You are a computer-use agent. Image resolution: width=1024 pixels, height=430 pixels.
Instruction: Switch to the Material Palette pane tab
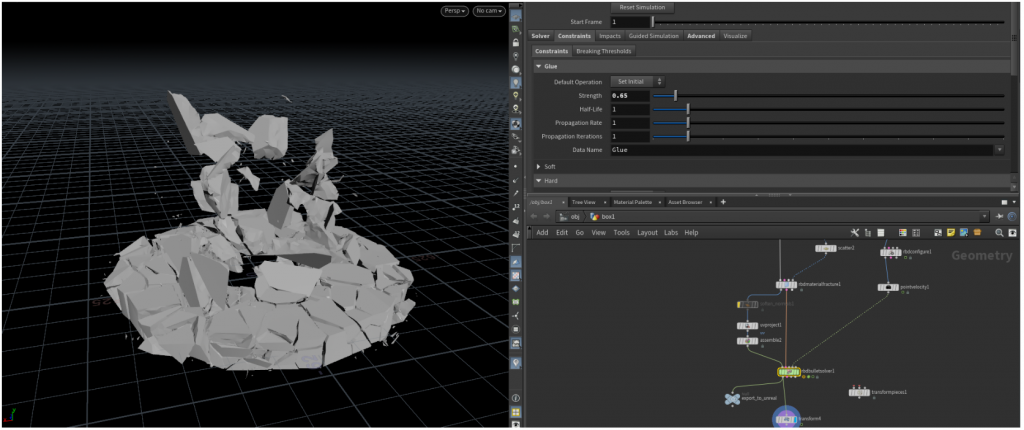click(x=632, y=203)
